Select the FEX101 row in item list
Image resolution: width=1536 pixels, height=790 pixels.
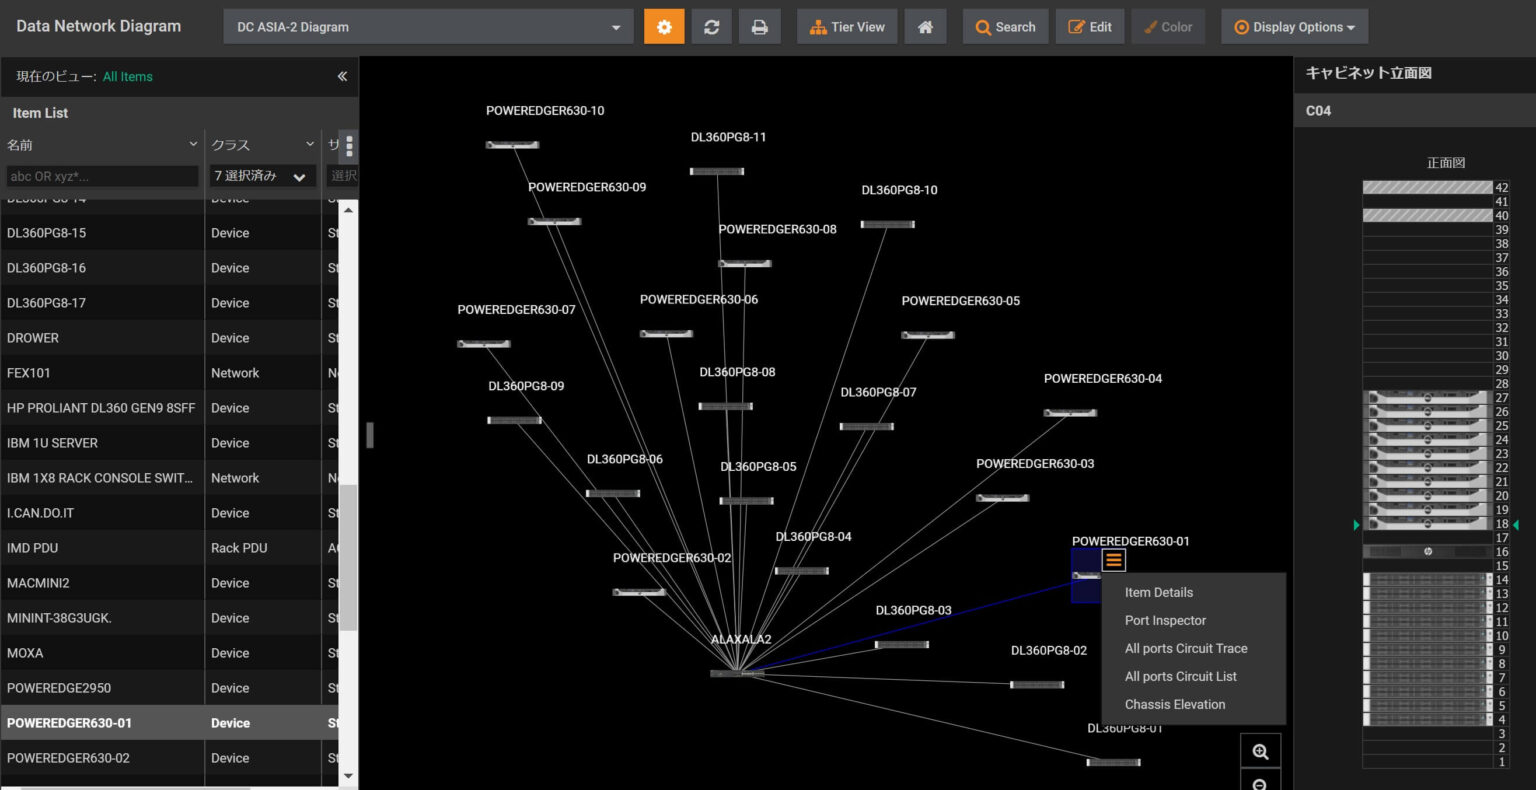(100, 373)
